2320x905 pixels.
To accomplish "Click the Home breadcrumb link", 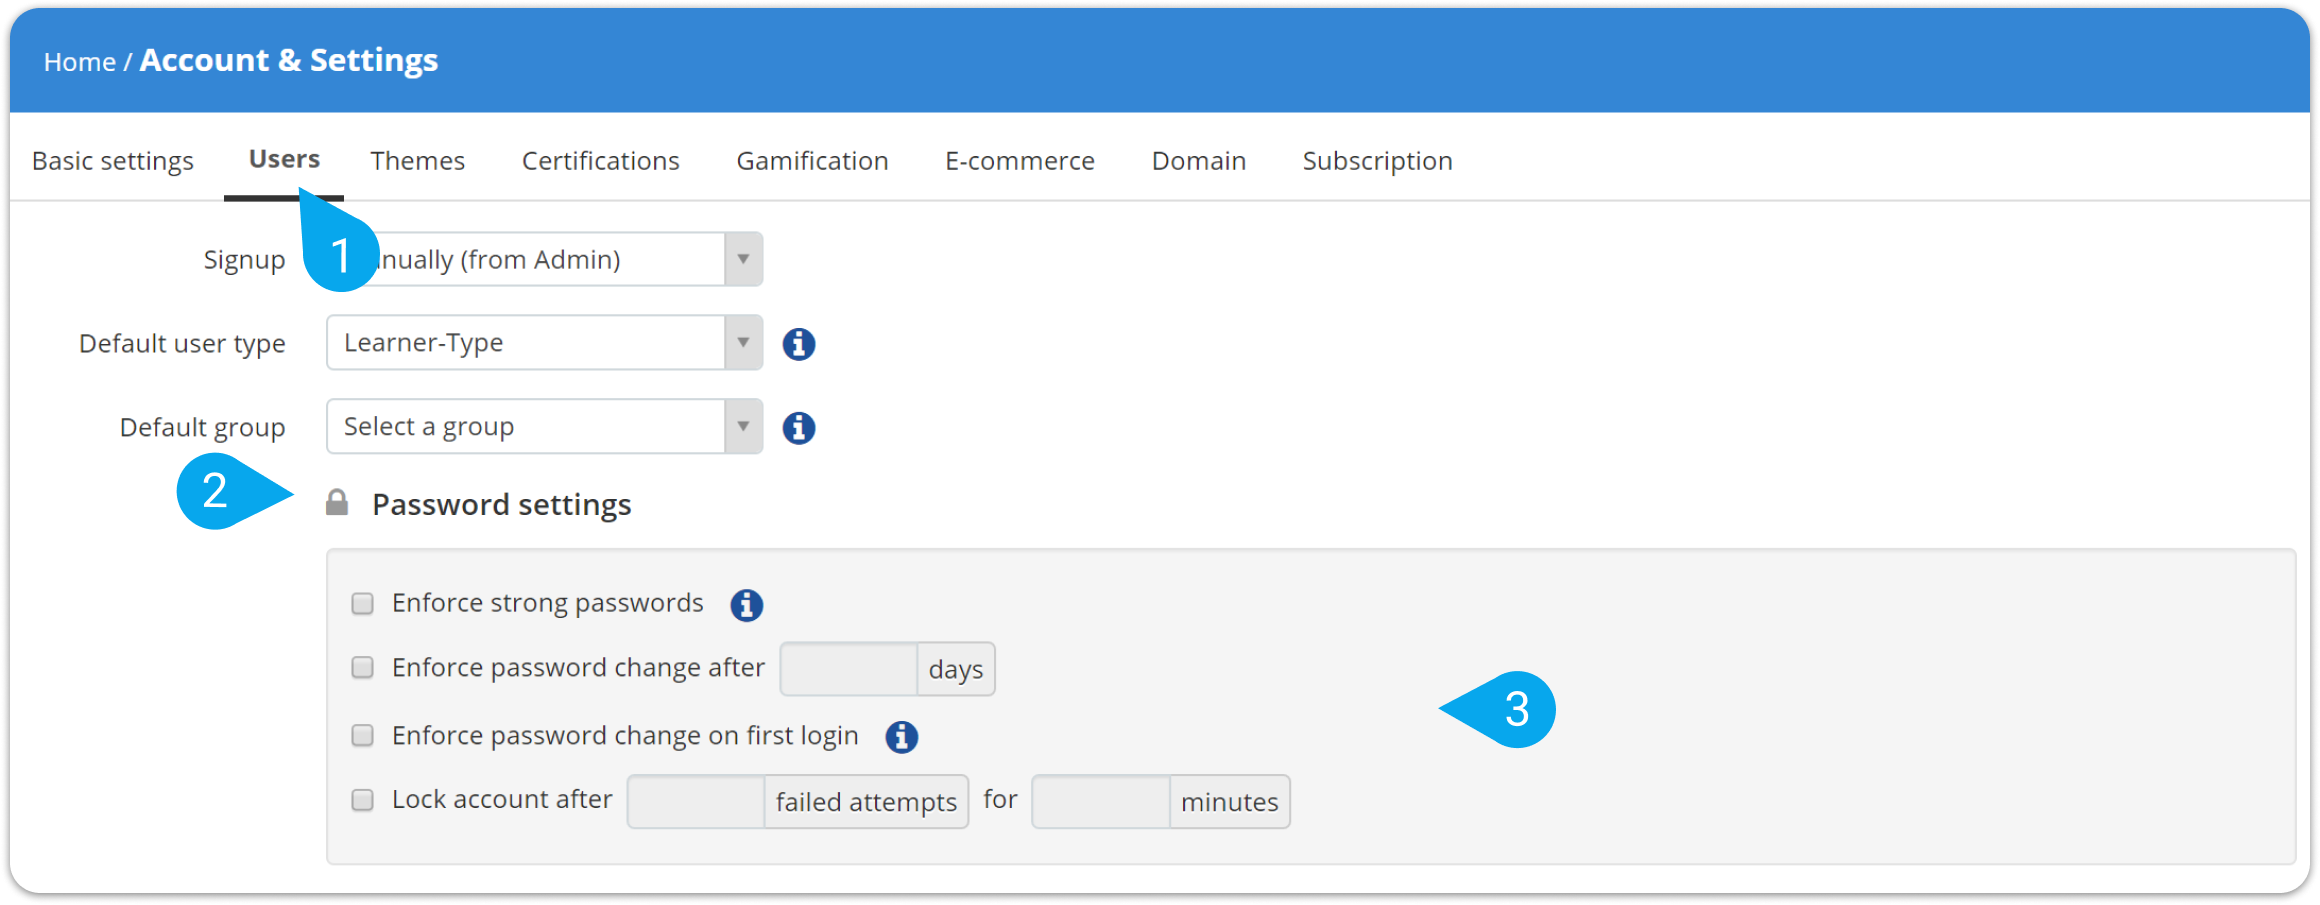I will pos(81,61).
